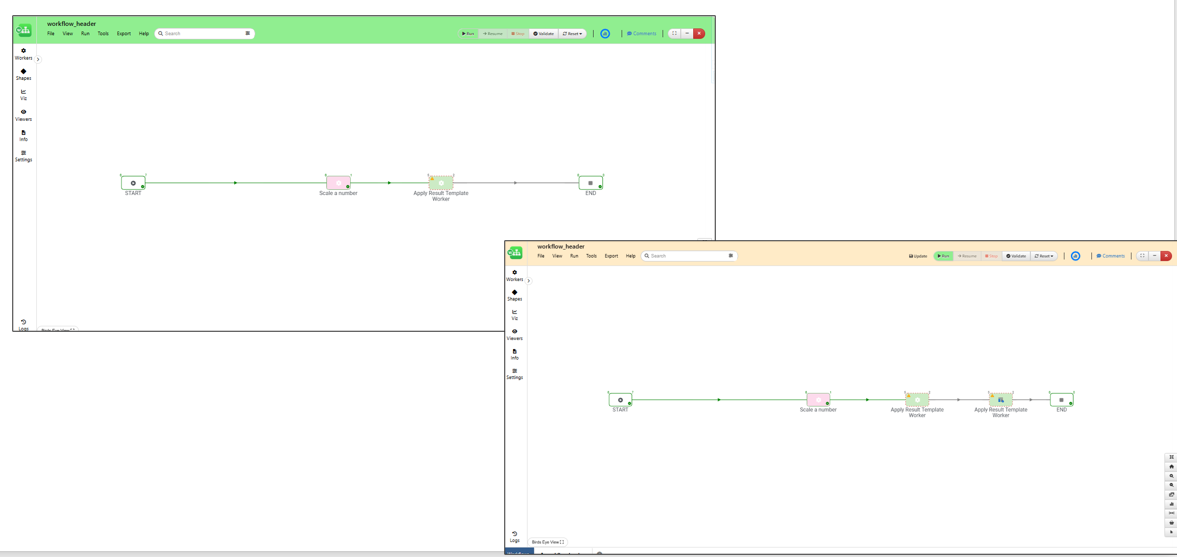Open Settings panel in top-left window

(x=23, y=156)
